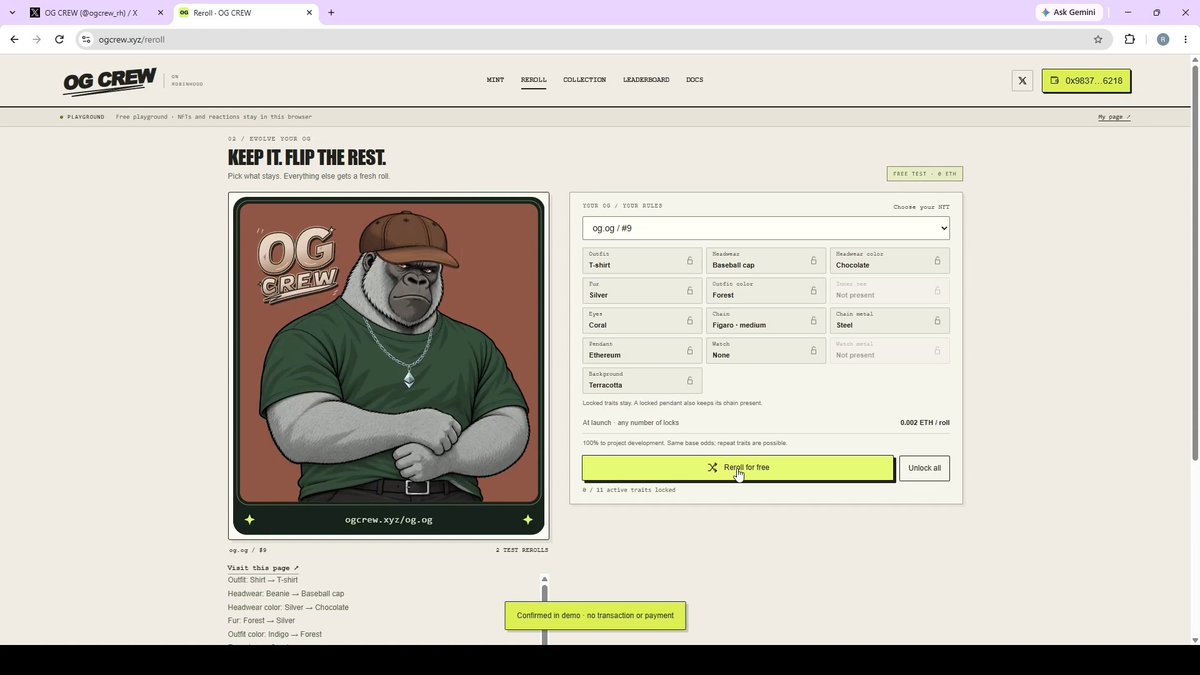1200x675 pixels.
Task: Click the Ask Gemini button
Action: point(1070,12)
